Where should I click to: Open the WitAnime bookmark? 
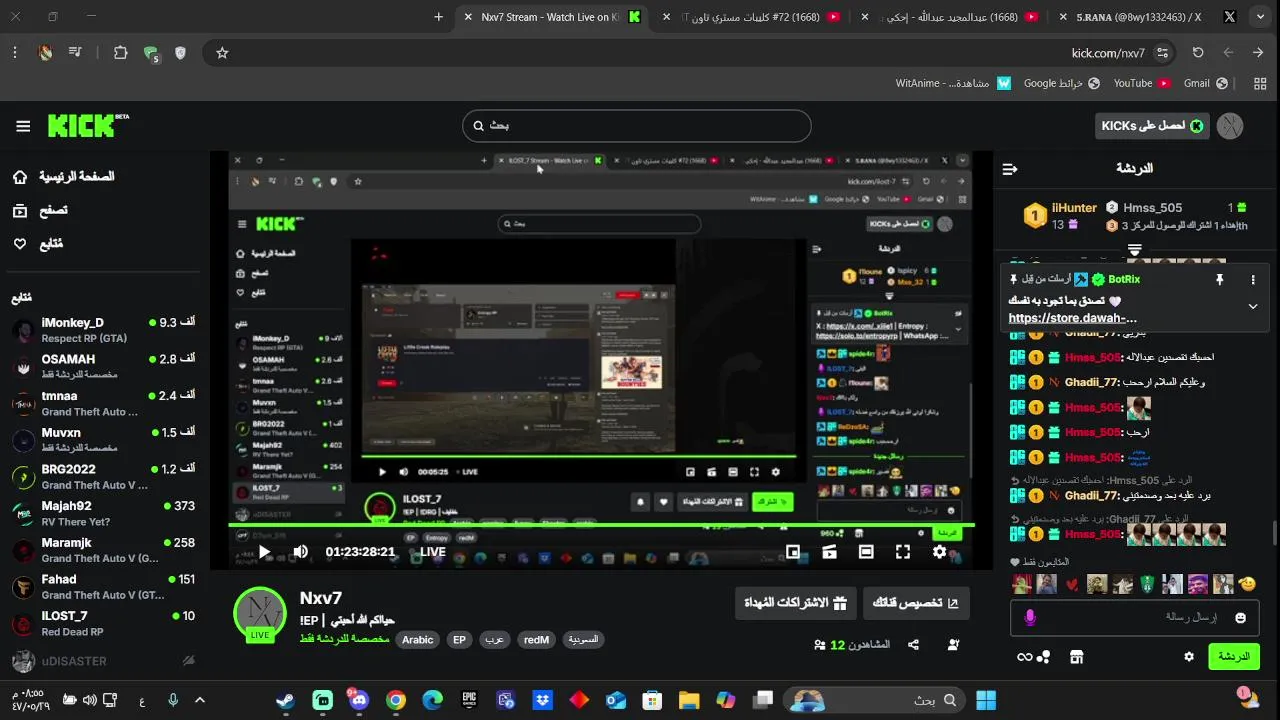[953, 83]
